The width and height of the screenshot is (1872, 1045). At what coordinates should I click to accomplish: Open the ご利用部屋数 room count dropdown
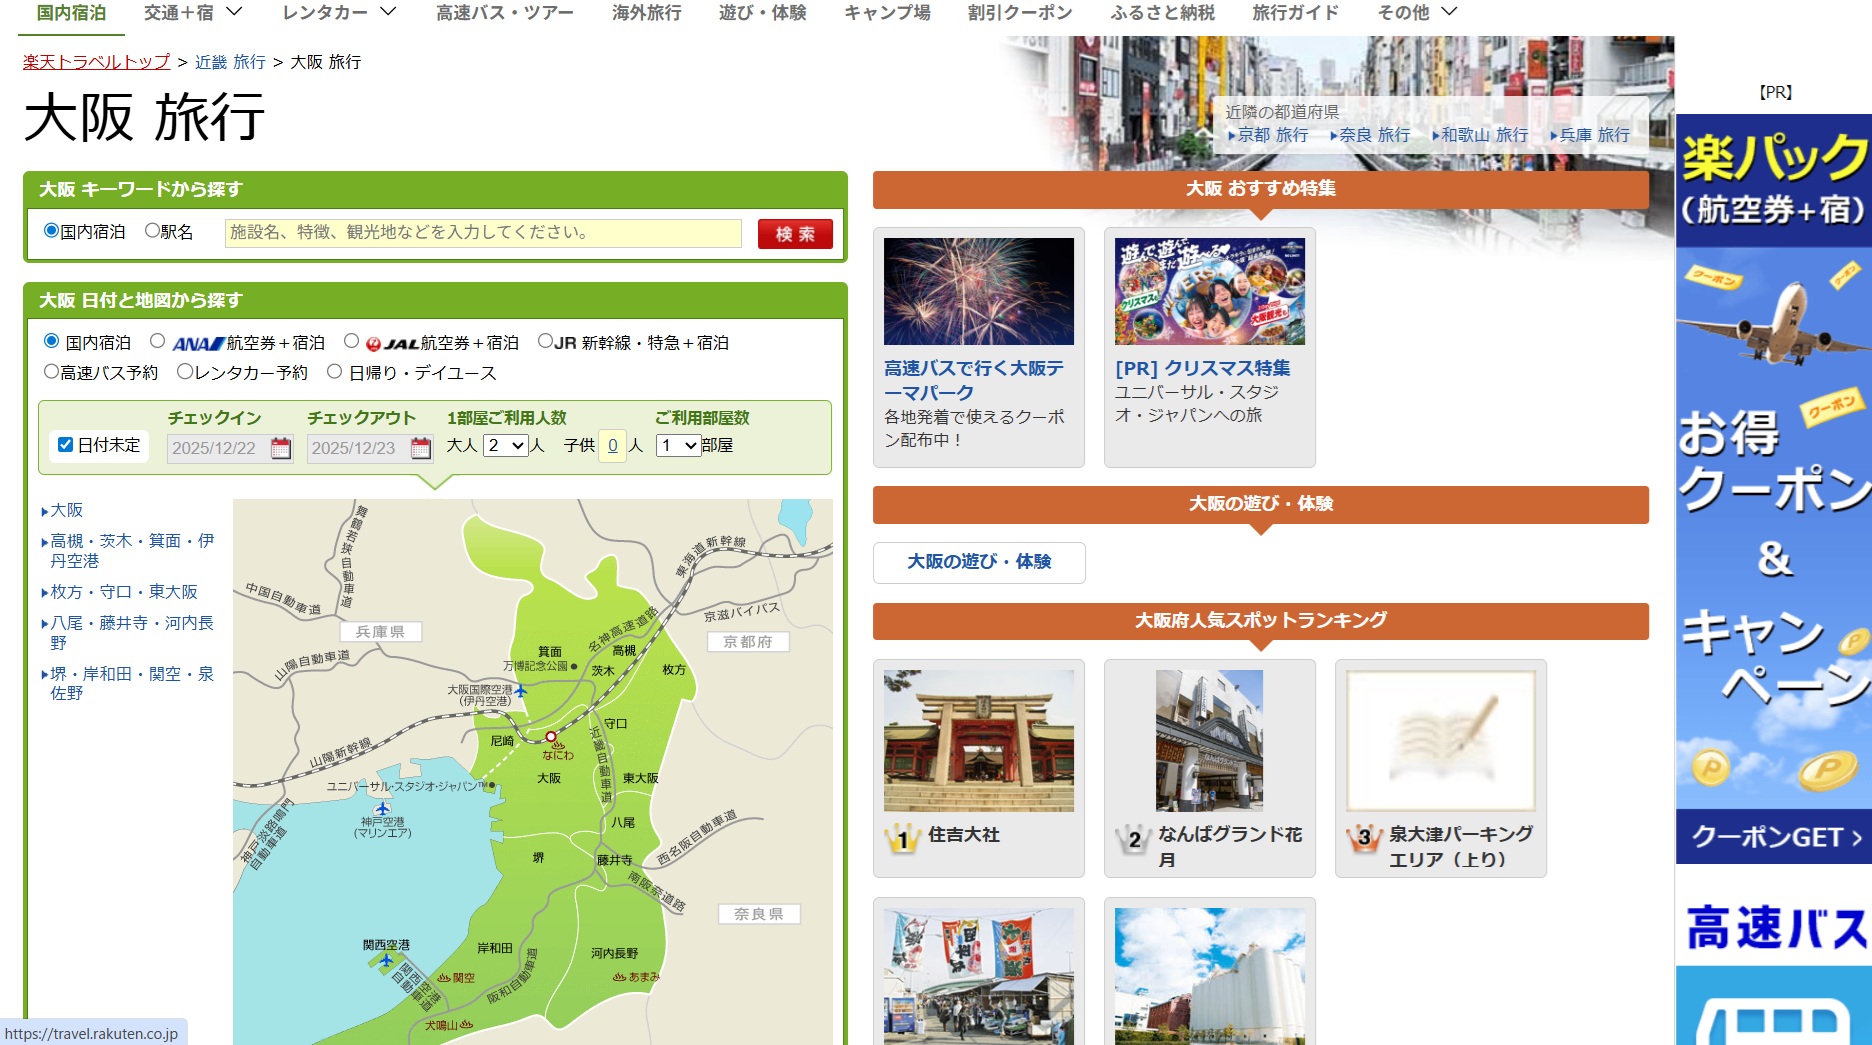pos(678,446)
